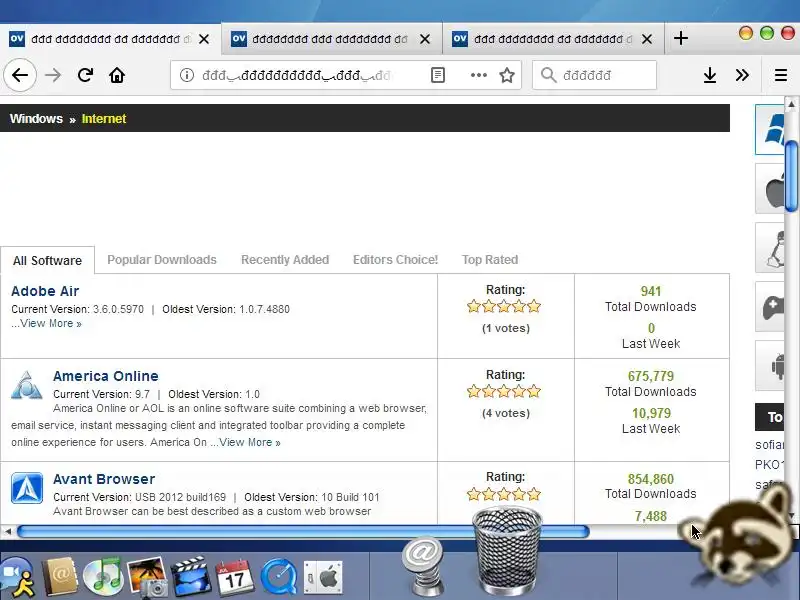Select the Windows platform sidebar icon
Image resolution: width=800 pixels, height=600 pixels.
[770, 130]
